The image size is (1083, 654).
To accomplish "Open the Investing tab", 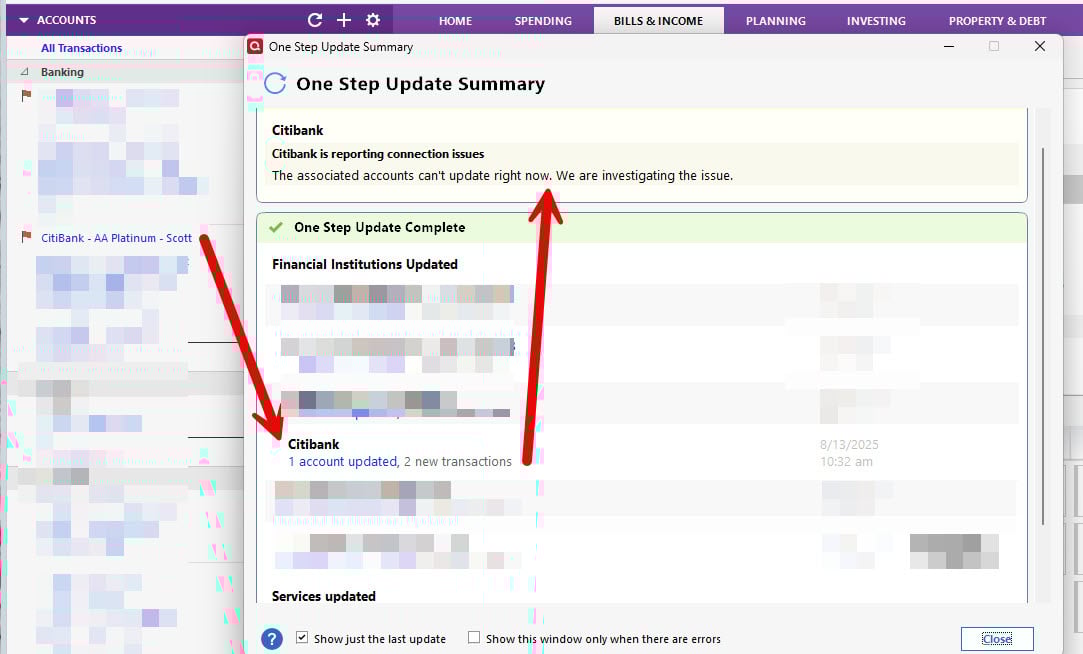I will (876, 21).
